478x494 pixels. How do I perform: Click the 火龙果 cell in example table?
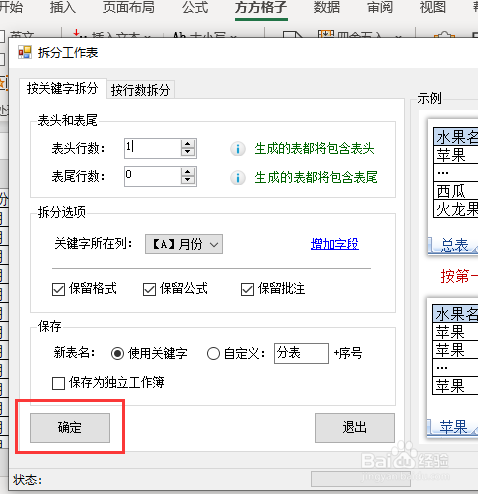[455, 210]
